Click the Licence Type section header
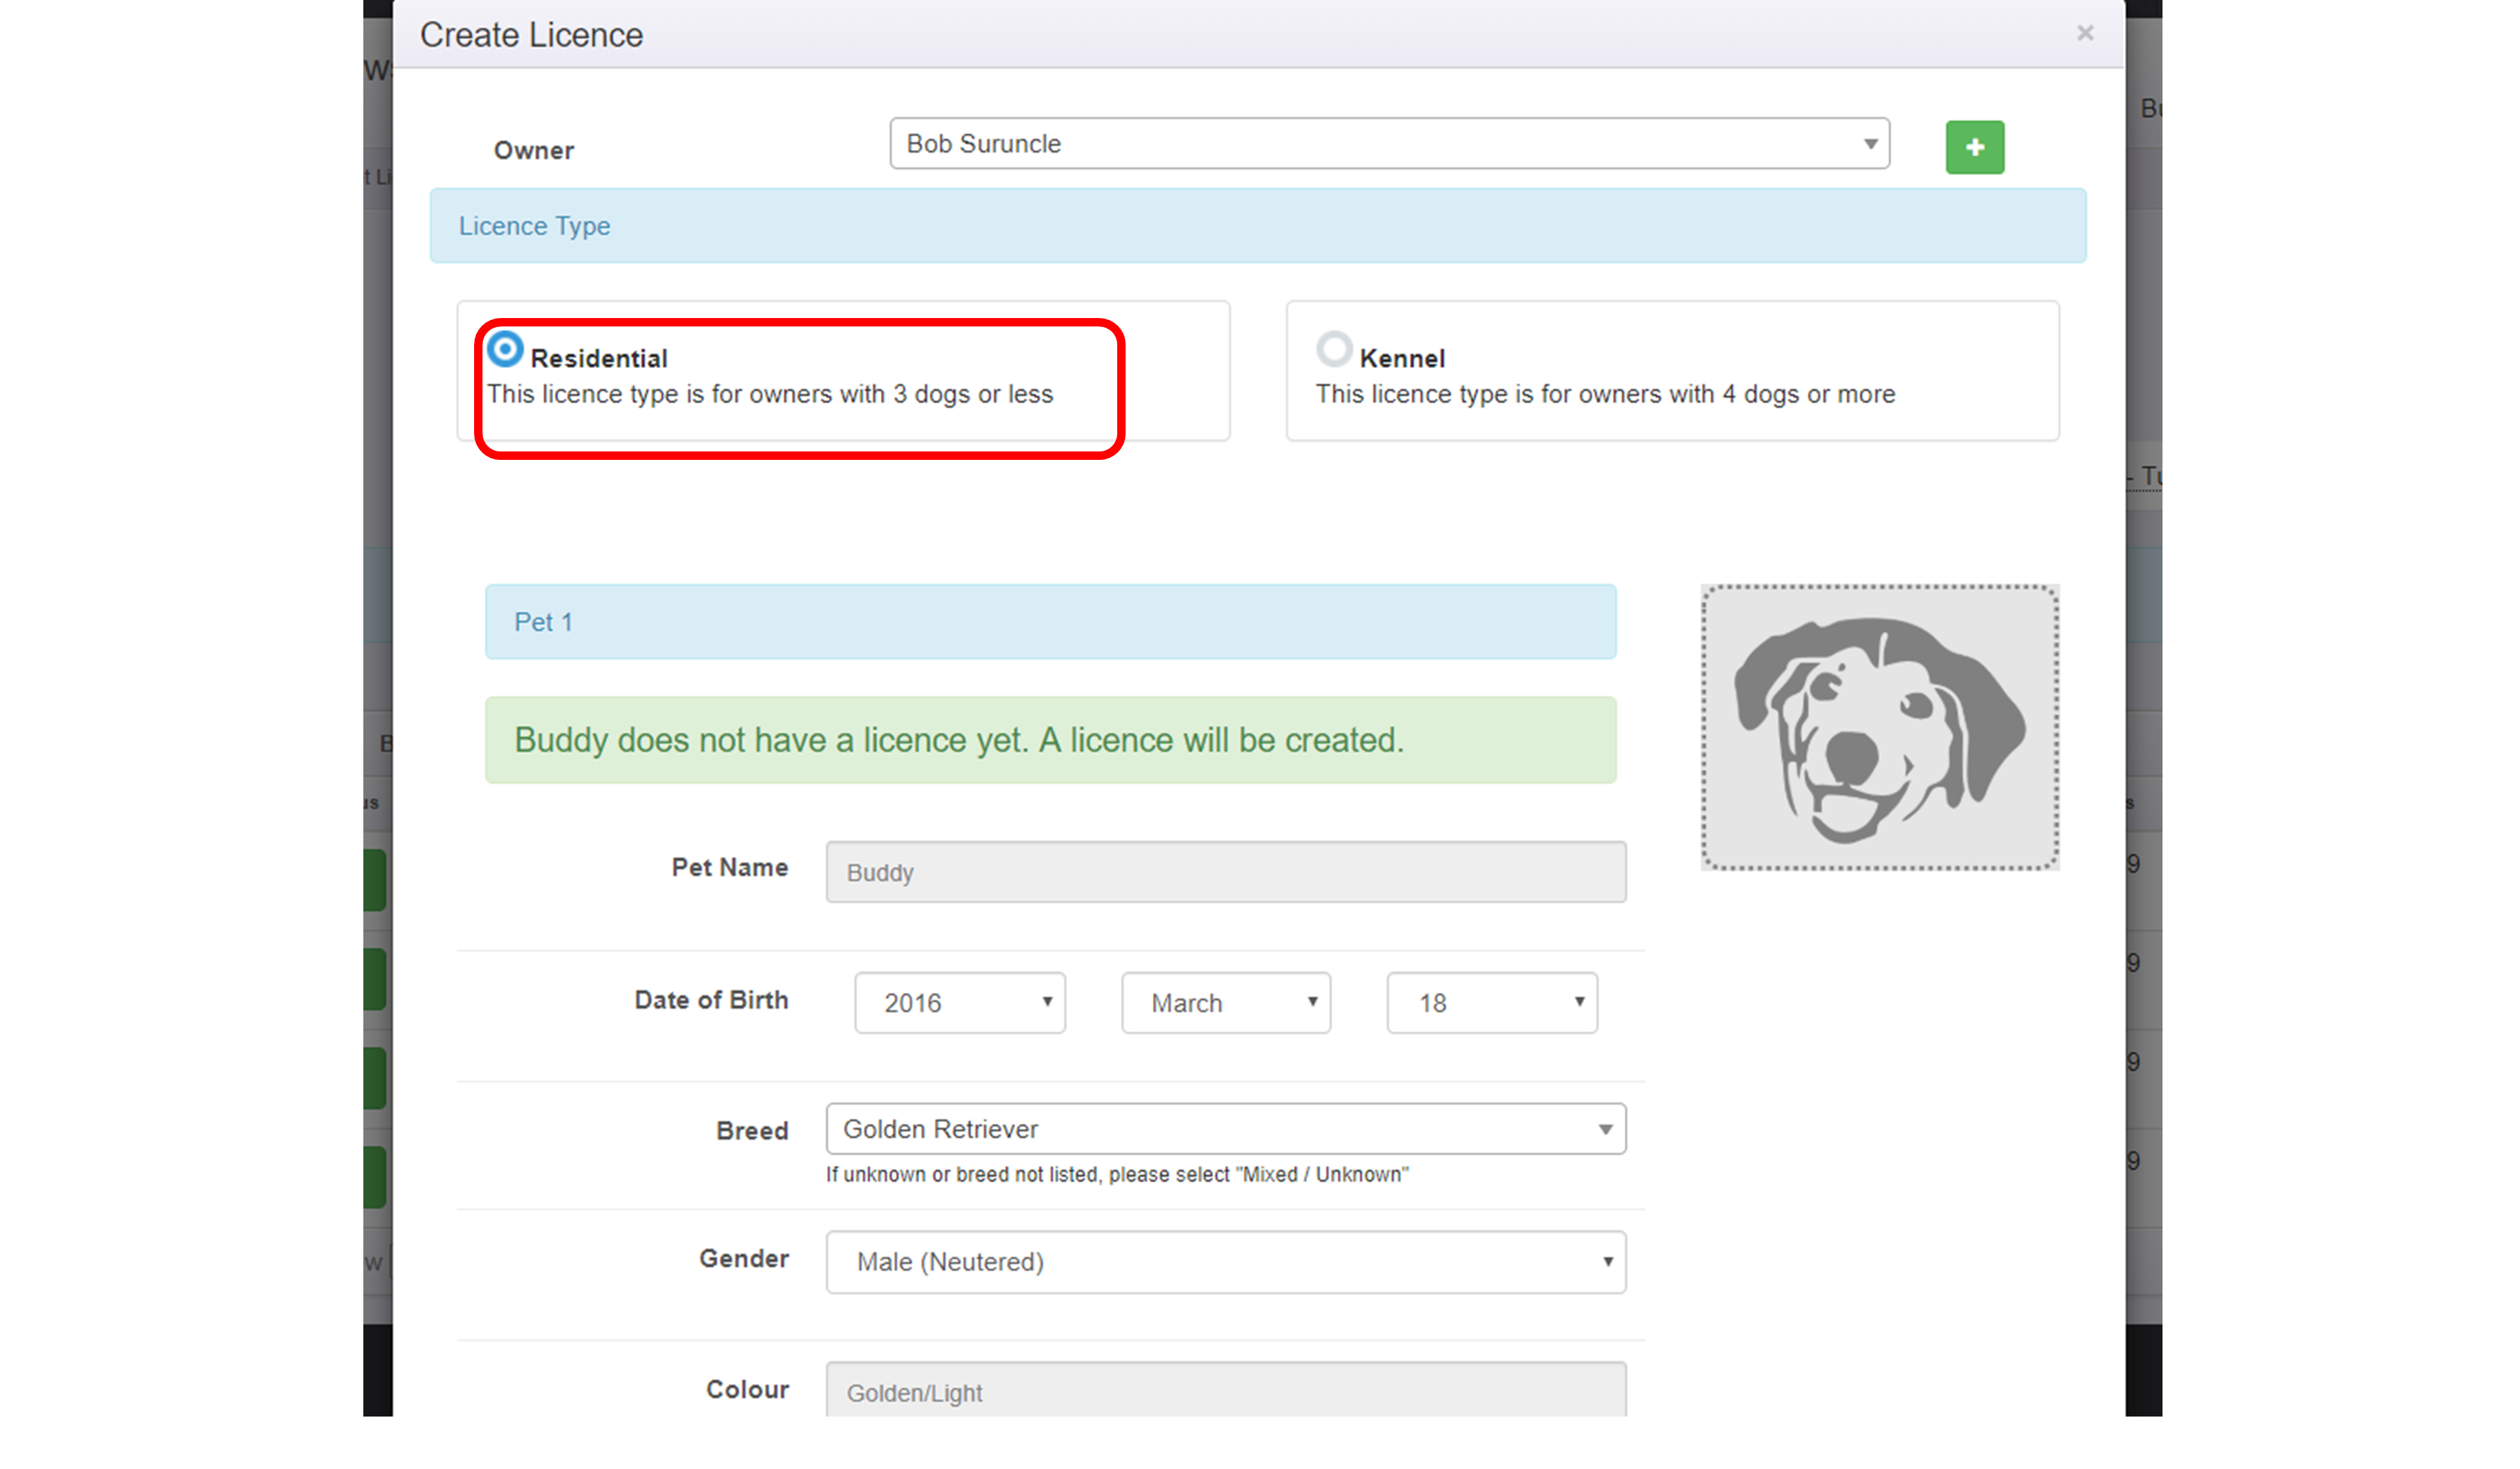This screenshot has height=1469, width=2520. (x=1257, y=226)
